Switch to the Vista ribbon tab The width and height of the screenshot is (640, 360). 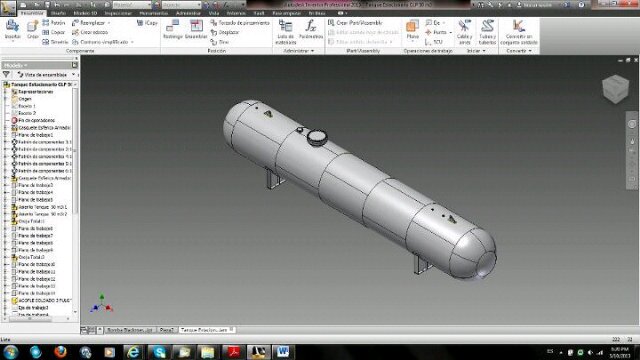point(214,13)
